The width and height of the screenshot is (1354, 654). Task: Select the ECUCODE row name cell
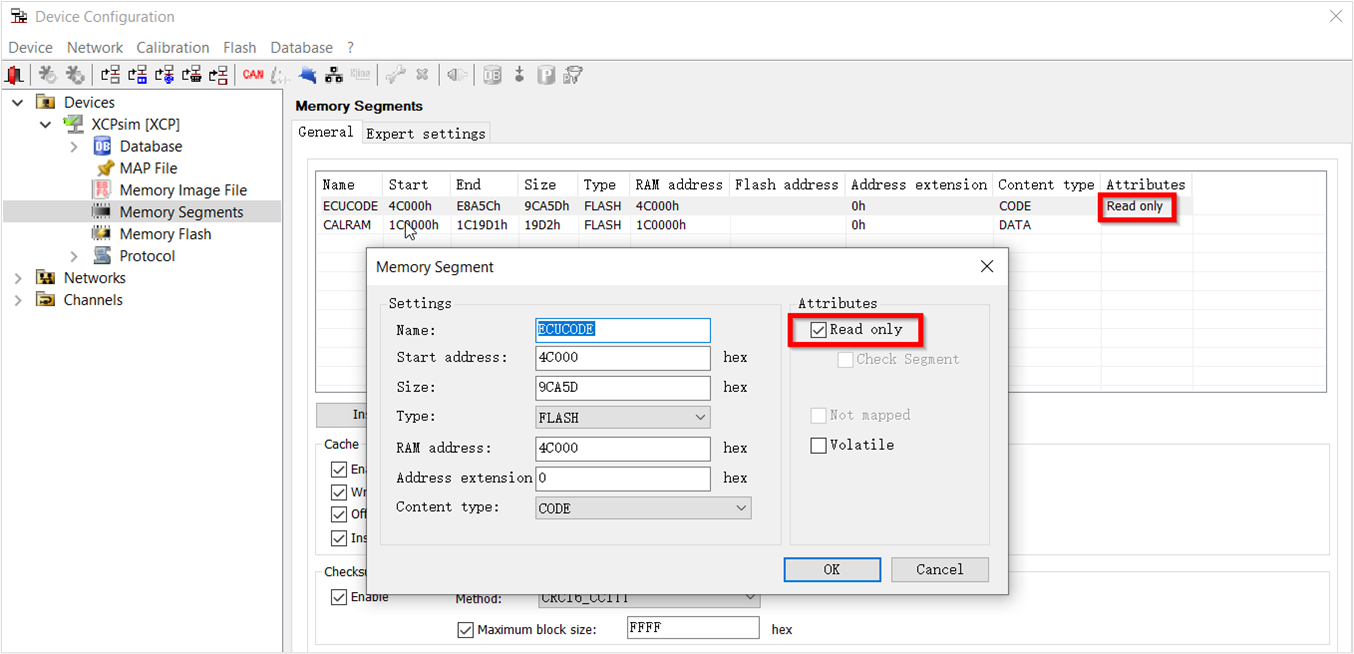click(x=350, y=206)
